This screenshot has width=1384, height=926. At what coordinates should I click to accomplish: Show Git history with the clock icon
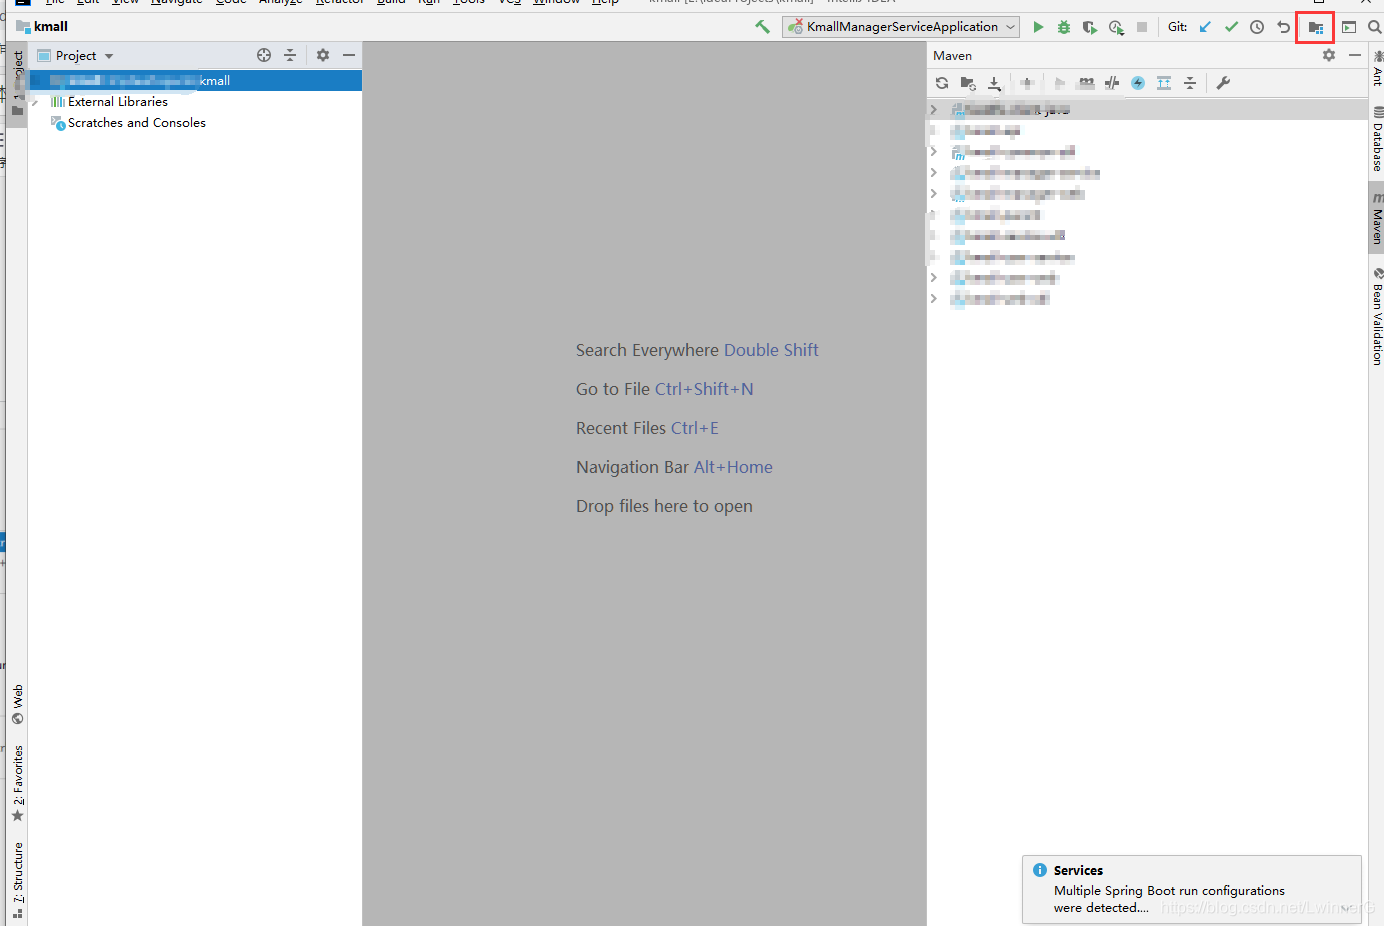click(1257, 27)
